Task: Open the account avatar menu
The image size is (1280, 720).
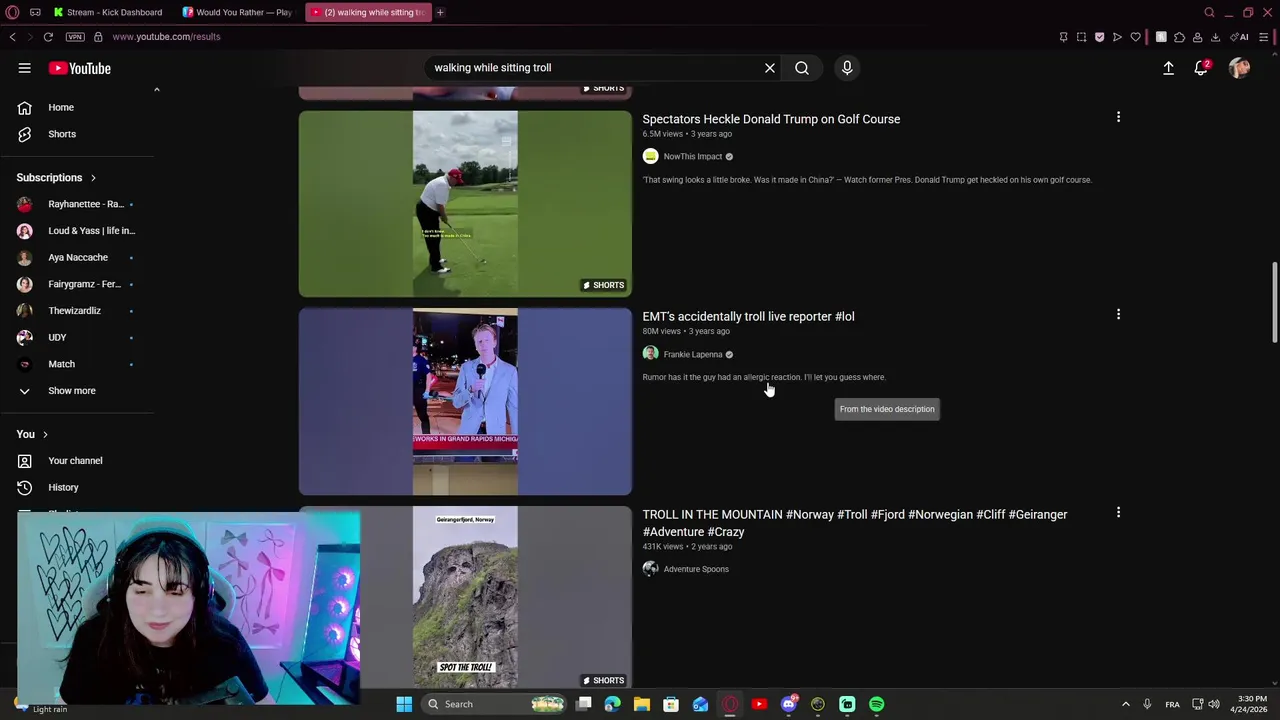Action: pos(1239,68)
